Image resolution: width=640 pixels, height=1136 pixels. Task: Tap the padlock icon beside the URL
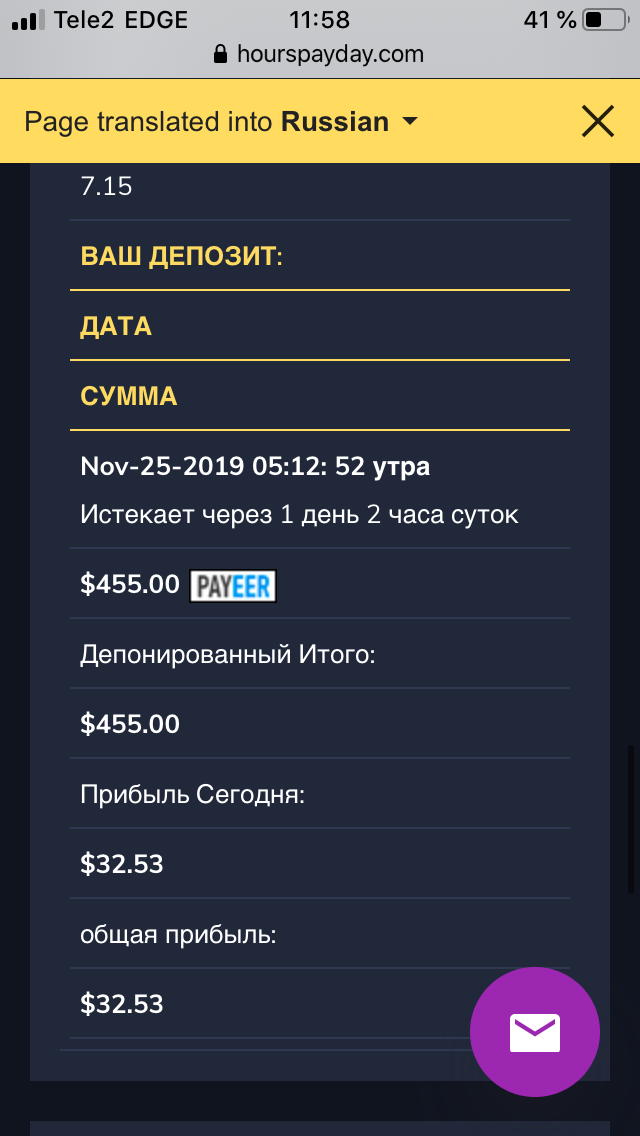point(221,54)
